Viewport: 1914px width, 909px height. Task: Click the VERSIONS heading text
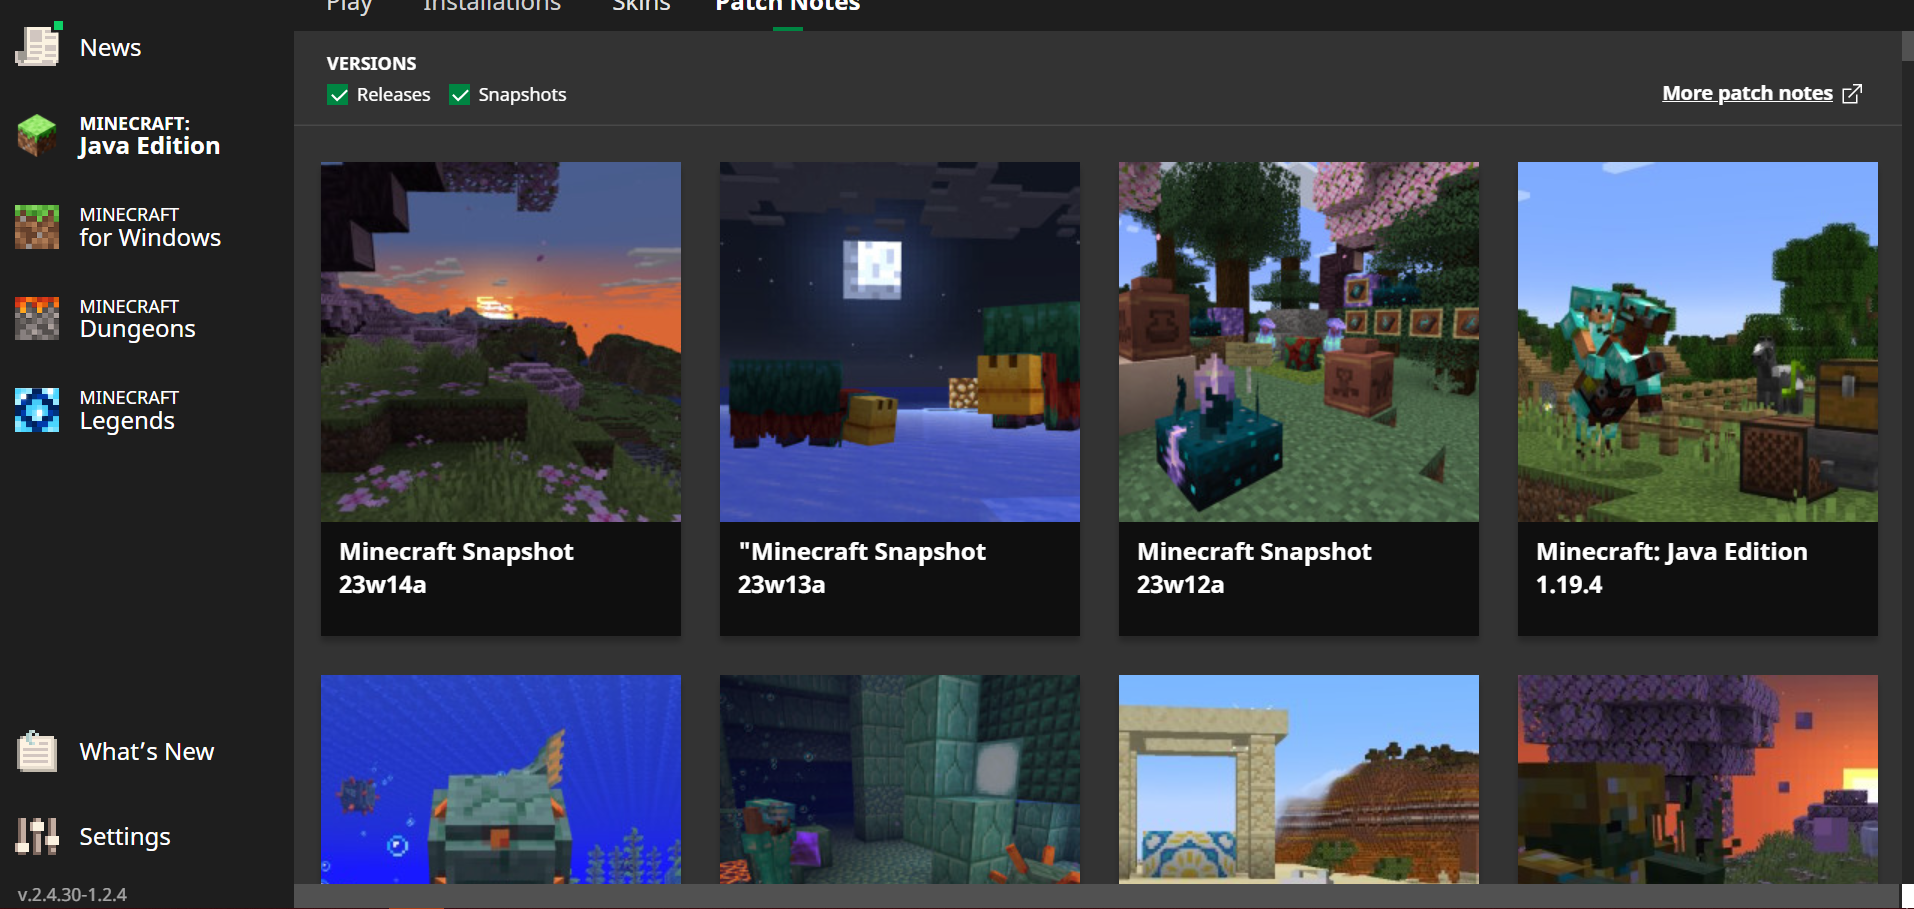coord(371,63)
